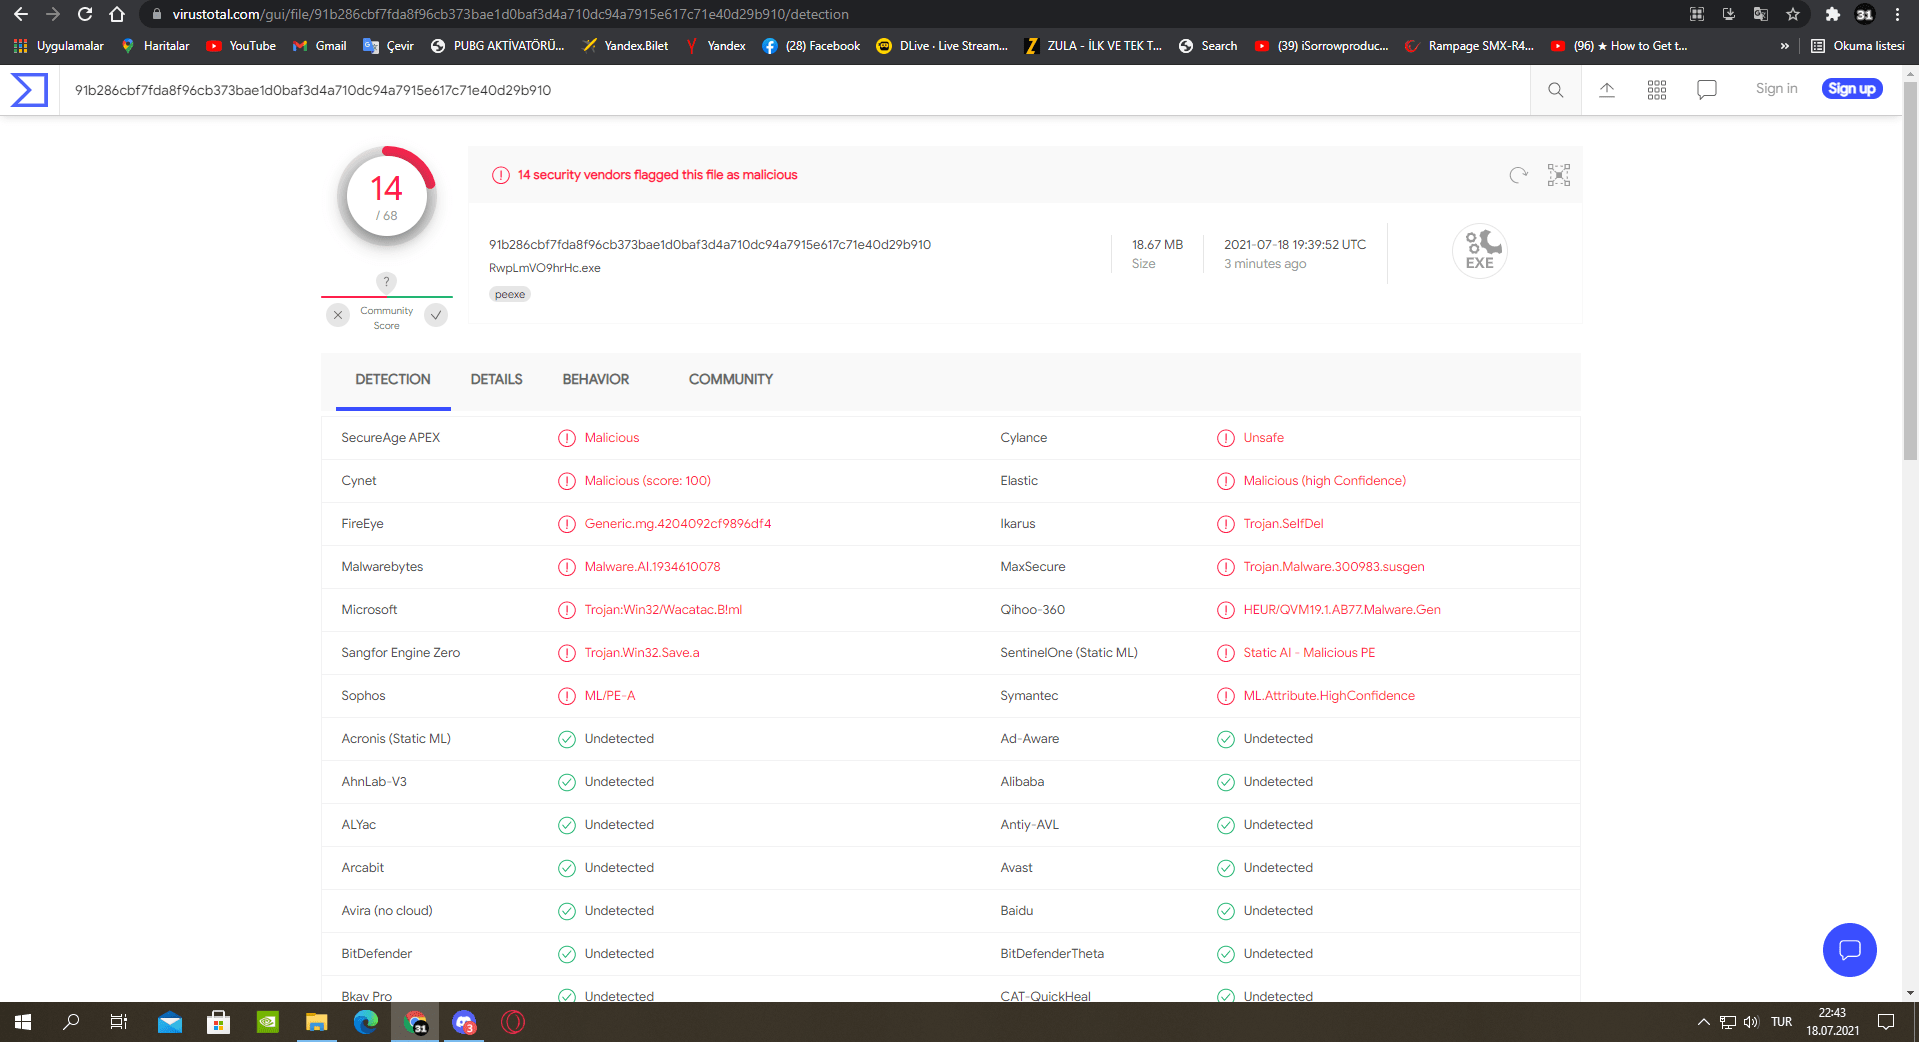Screen dimensions: 1919x1042
Task: Vote harmless with the checkmark community button
Action: (x=436, y=315)
